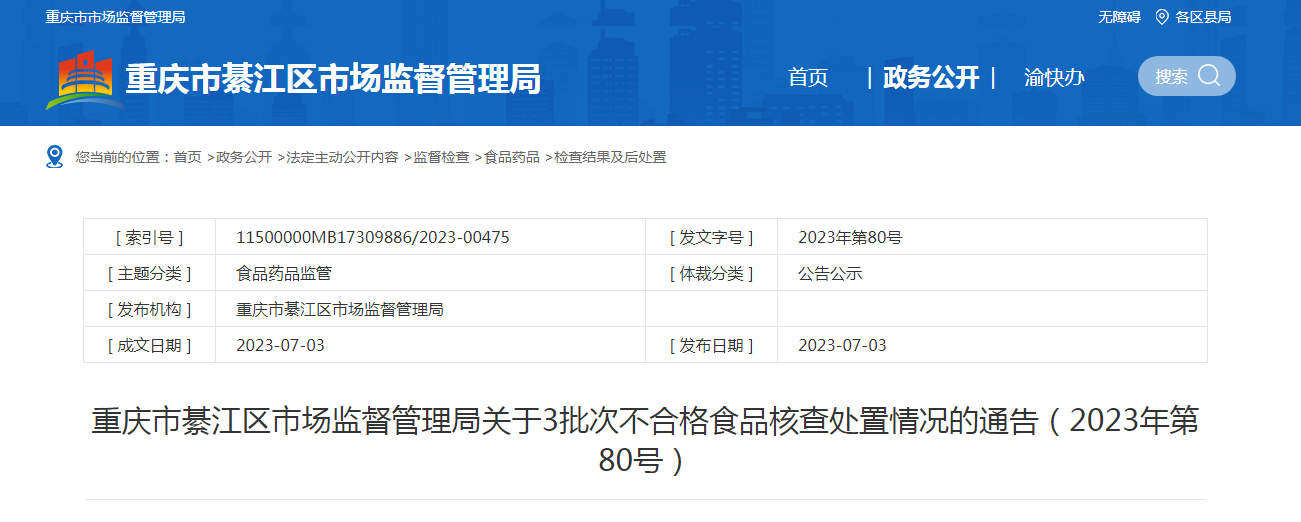This screenshot has width=1301, height=522.
Task: Click the breadcrumb location marker icon
Action: click(55, 156)
